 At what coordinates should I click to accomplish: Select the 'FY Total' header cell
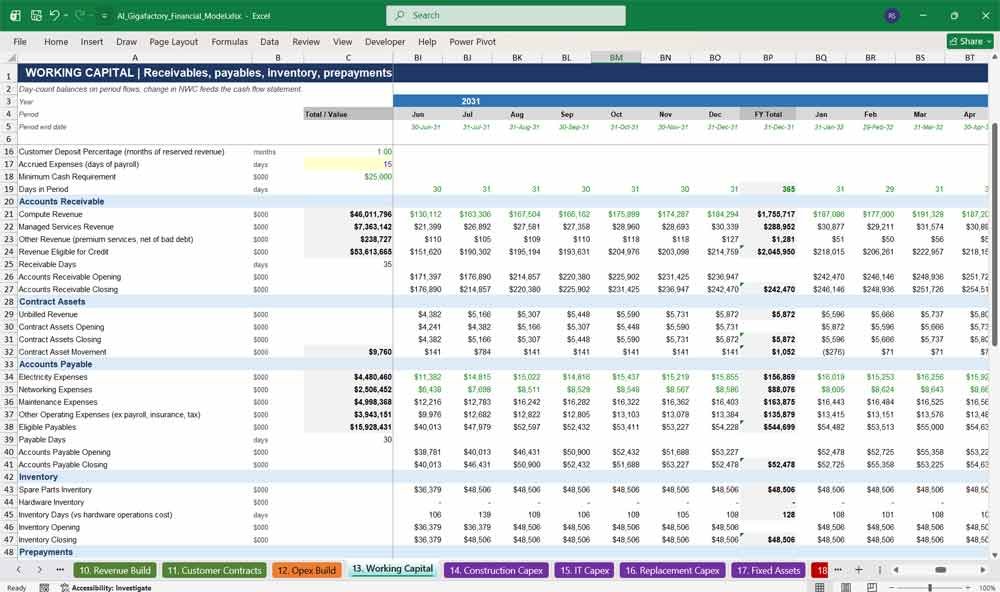[768, 114]
